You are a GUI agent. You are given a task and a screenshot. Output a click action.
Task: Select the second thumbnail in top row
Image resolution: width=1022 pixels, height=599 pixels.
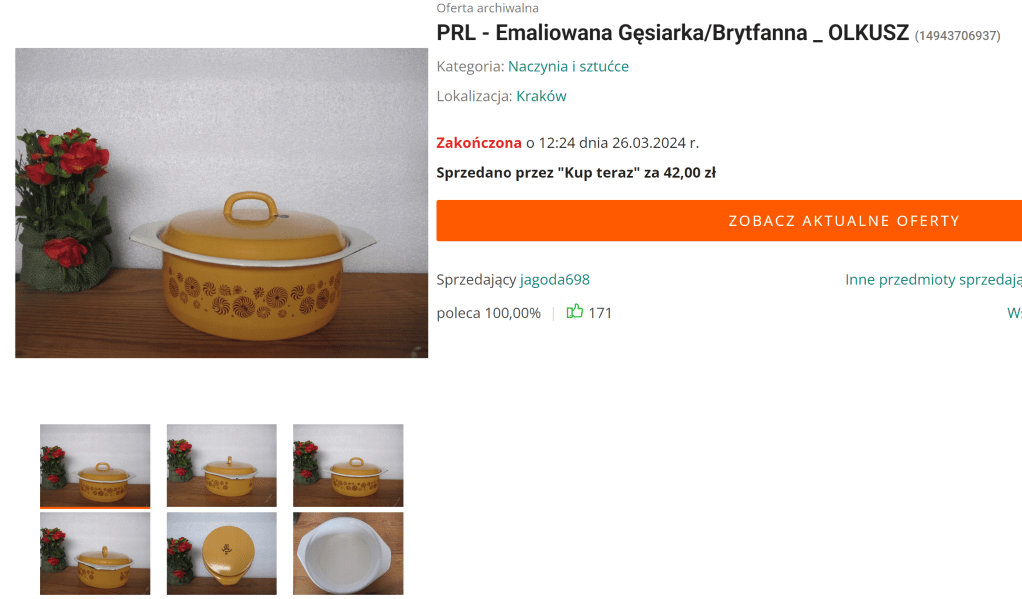tap(222, 465)
